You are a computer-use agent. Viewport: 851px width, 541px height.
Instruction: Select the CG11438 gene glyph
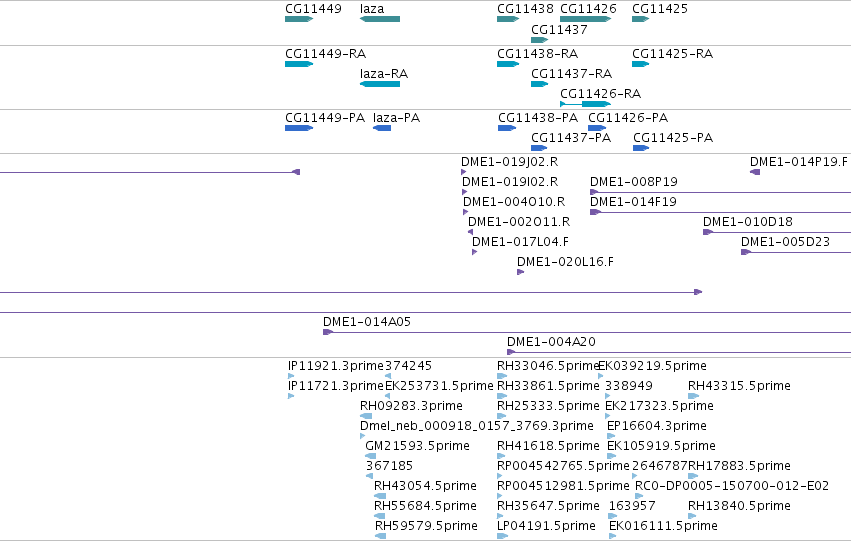click(508, 19)
